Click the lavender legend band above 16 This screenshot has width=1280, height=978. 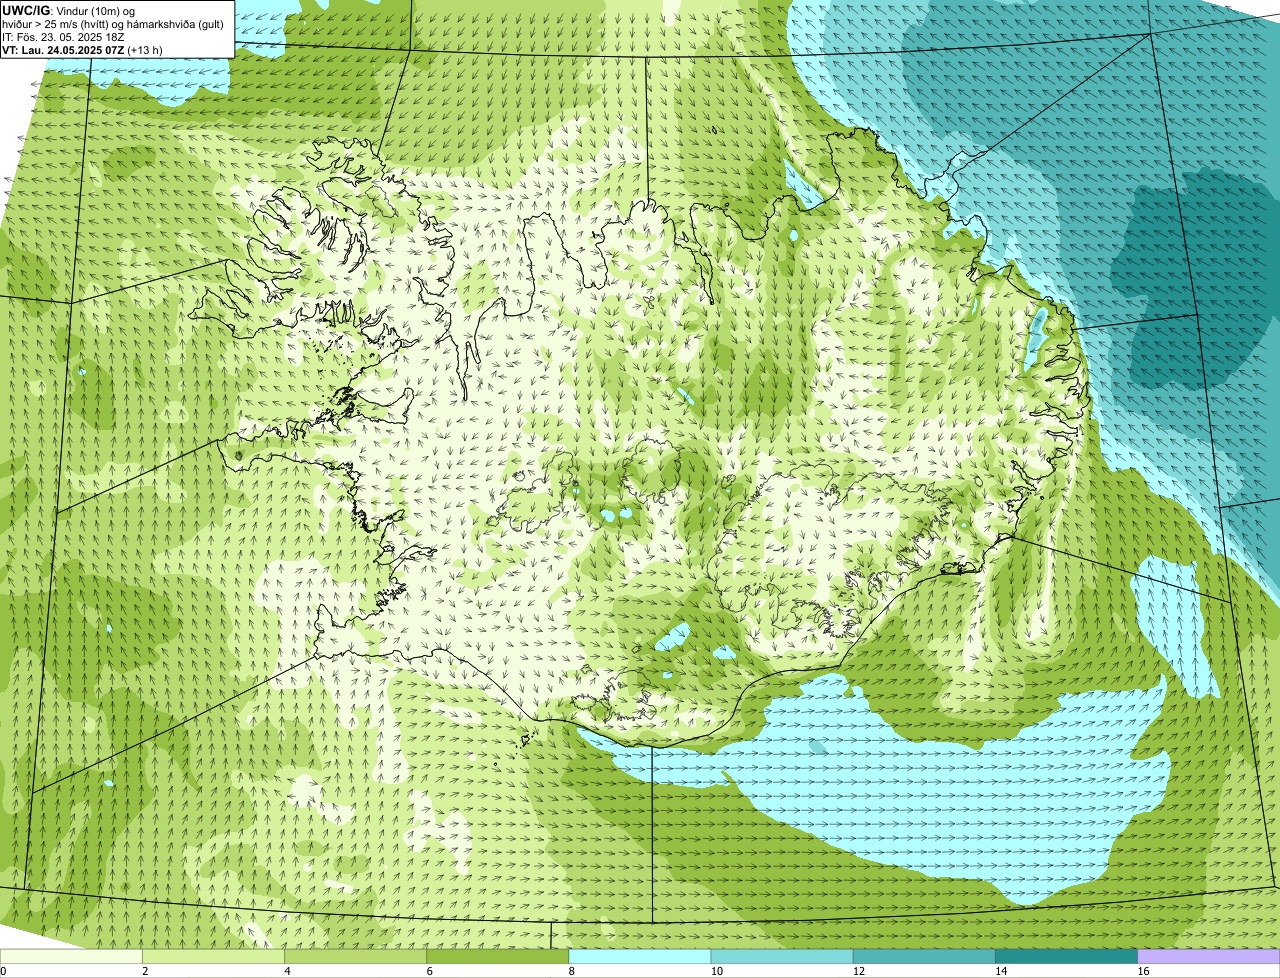pyautogui.click(x=1209, y=956)
